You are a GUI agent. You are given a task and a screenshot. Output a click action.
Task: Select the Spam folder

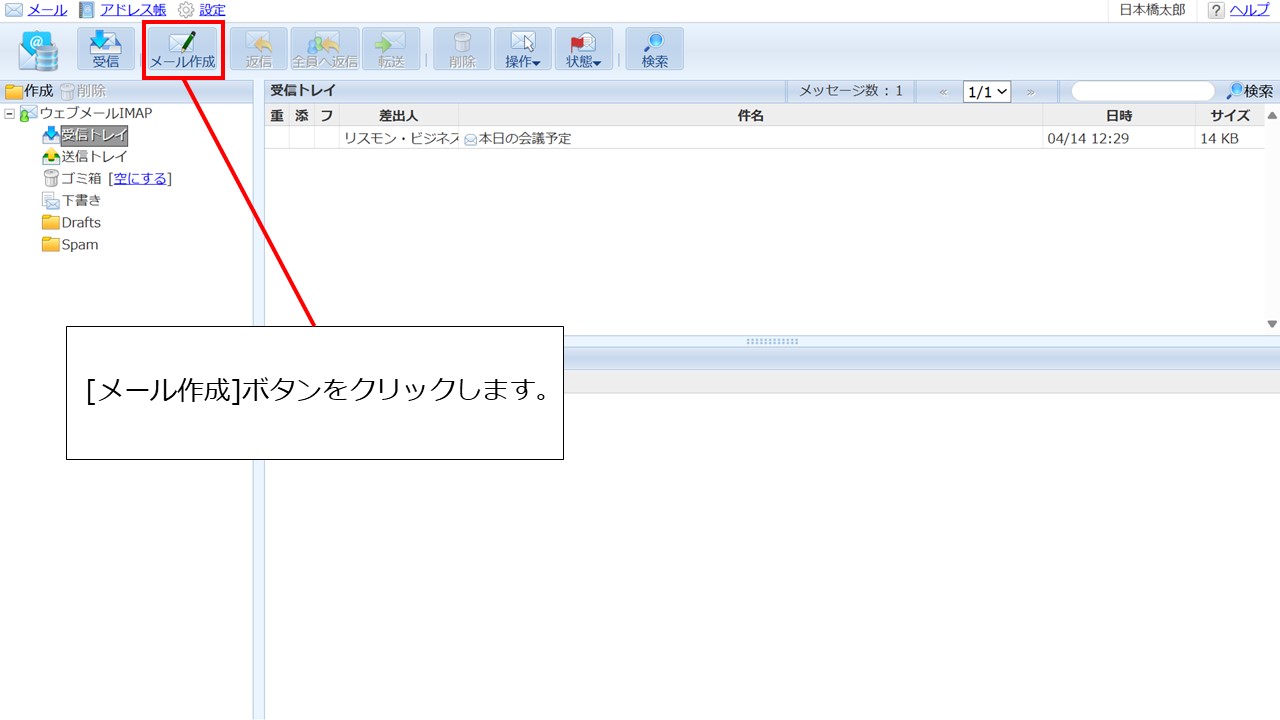click(79, 244)
